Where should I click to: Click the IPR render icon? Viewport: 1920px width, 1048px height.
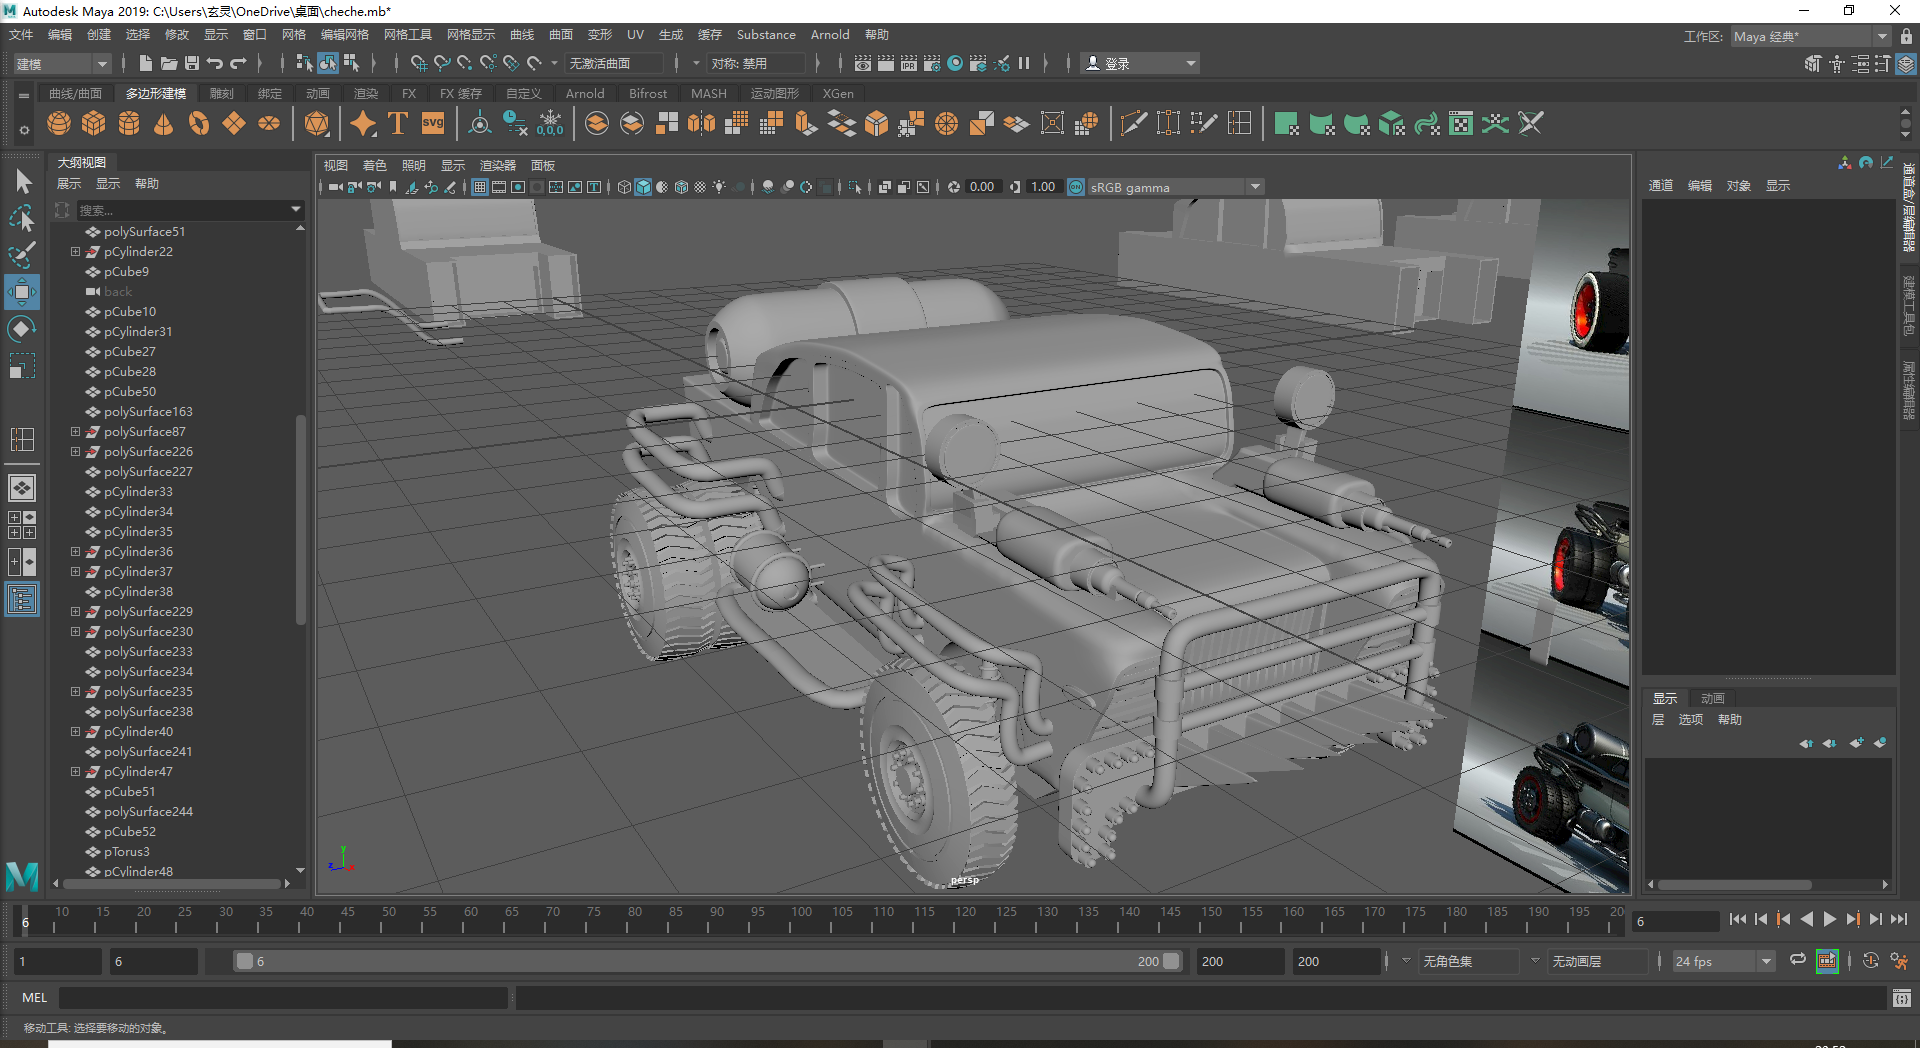[909, 63]
